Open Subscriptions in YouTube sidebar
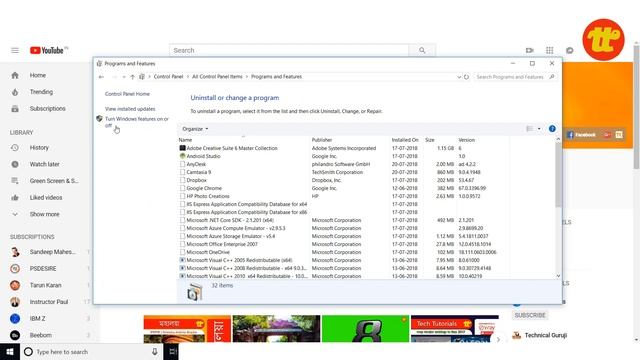Image resolution: width=640 pixels, height=360 pixels. [x=47, y=109]
